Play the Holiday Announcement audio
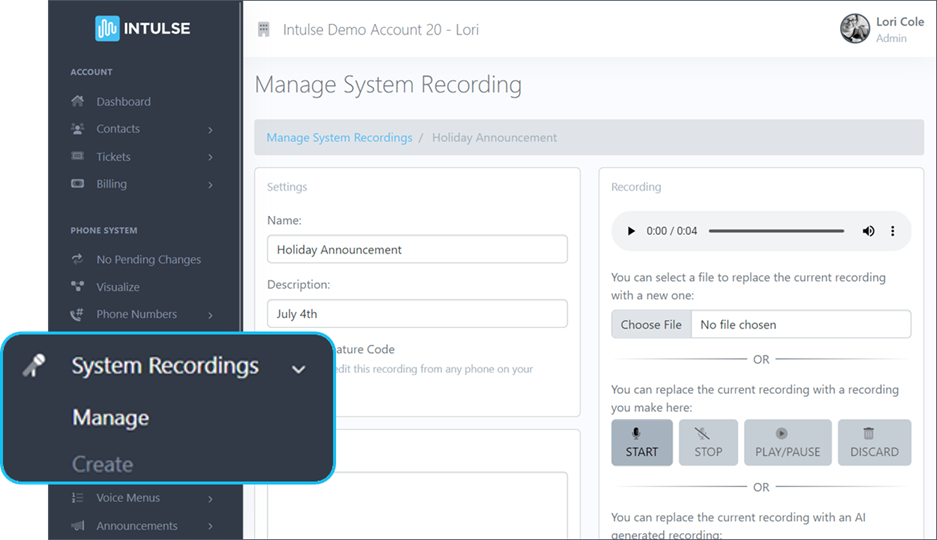This screenshot has height=540, width=937. [631, 231]
